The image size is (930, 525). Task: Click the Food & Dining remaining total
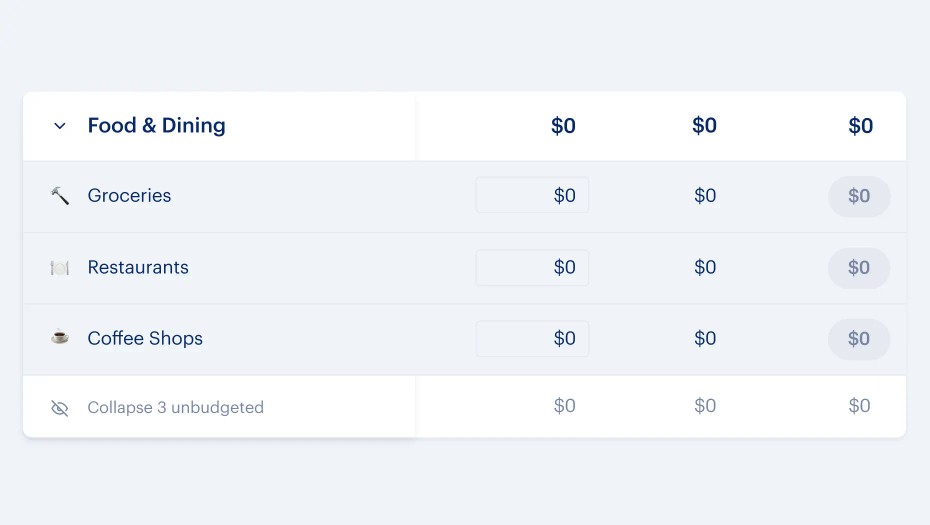[x=860, y=126]
